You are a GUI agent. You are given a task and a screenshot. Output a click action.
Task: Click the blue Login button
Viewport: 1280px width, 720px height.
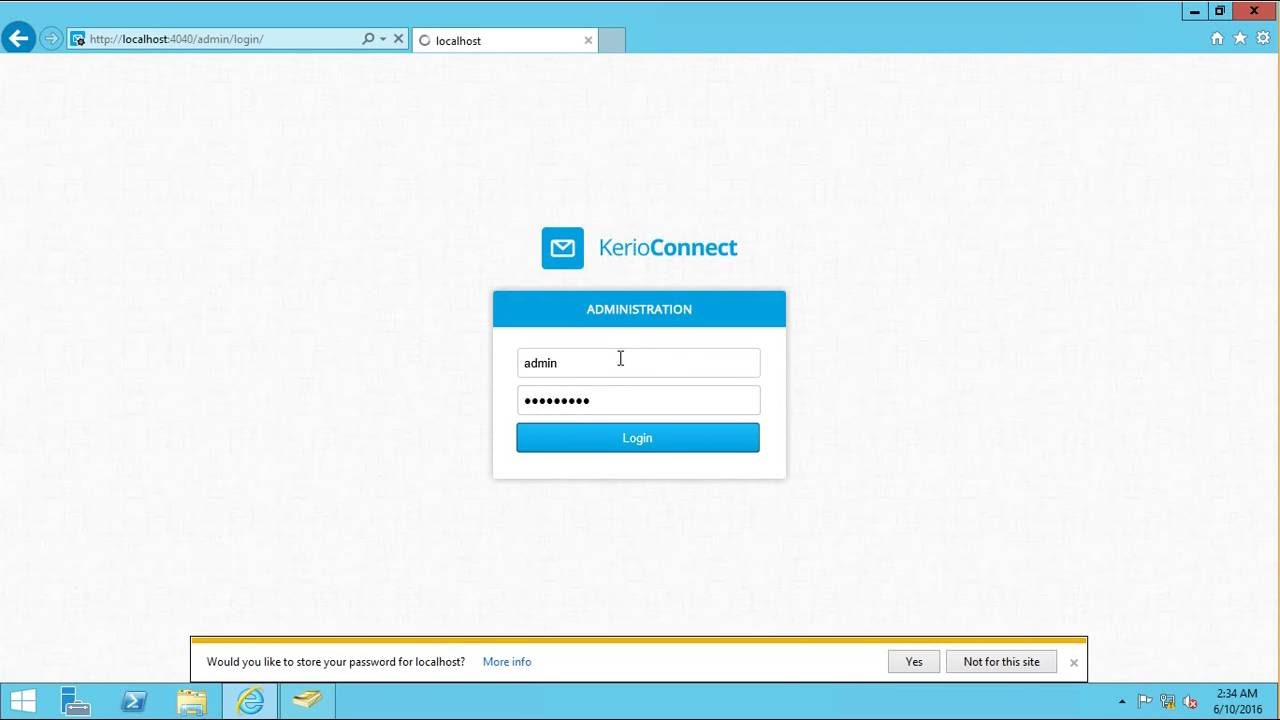point(638,438)
